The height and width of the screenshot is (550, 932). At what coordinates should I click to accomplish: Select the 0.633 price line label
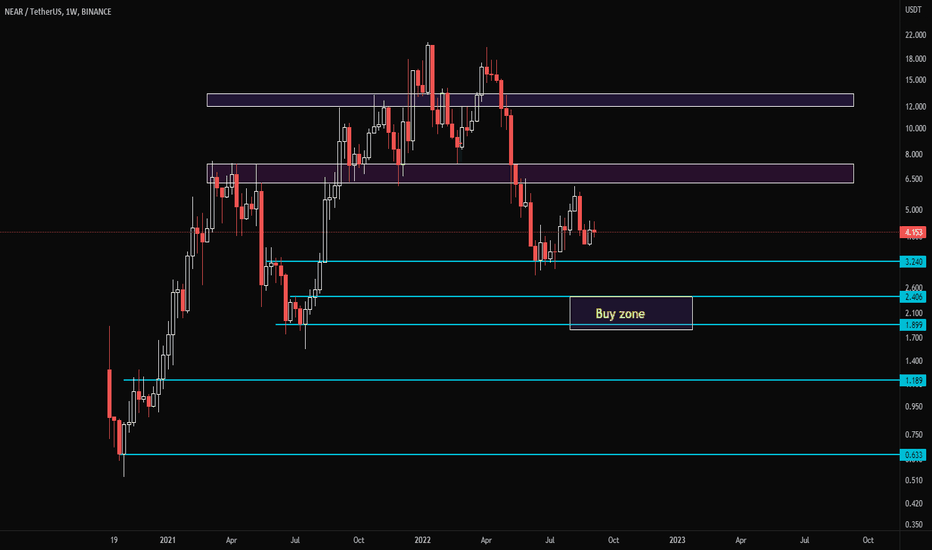[x=913, y=455]
